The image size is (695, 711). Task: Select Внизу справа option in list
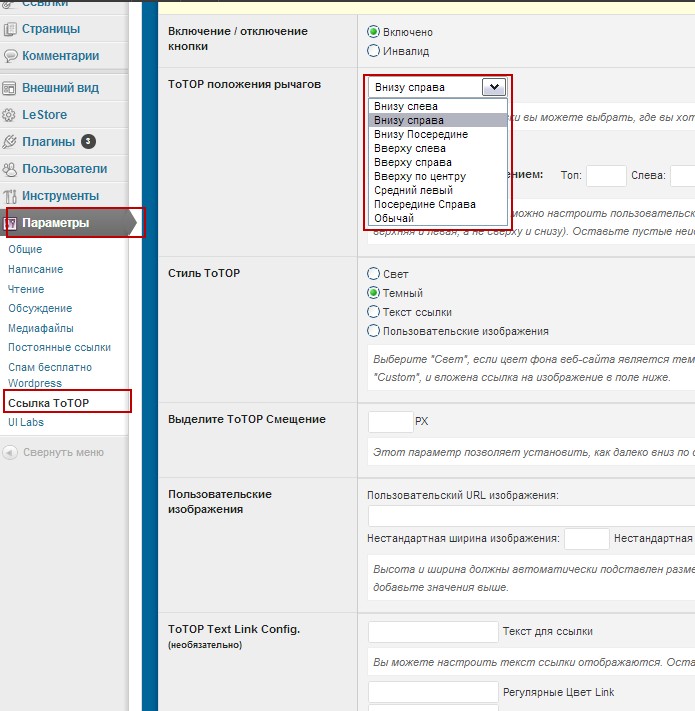[x=438, y=120]
